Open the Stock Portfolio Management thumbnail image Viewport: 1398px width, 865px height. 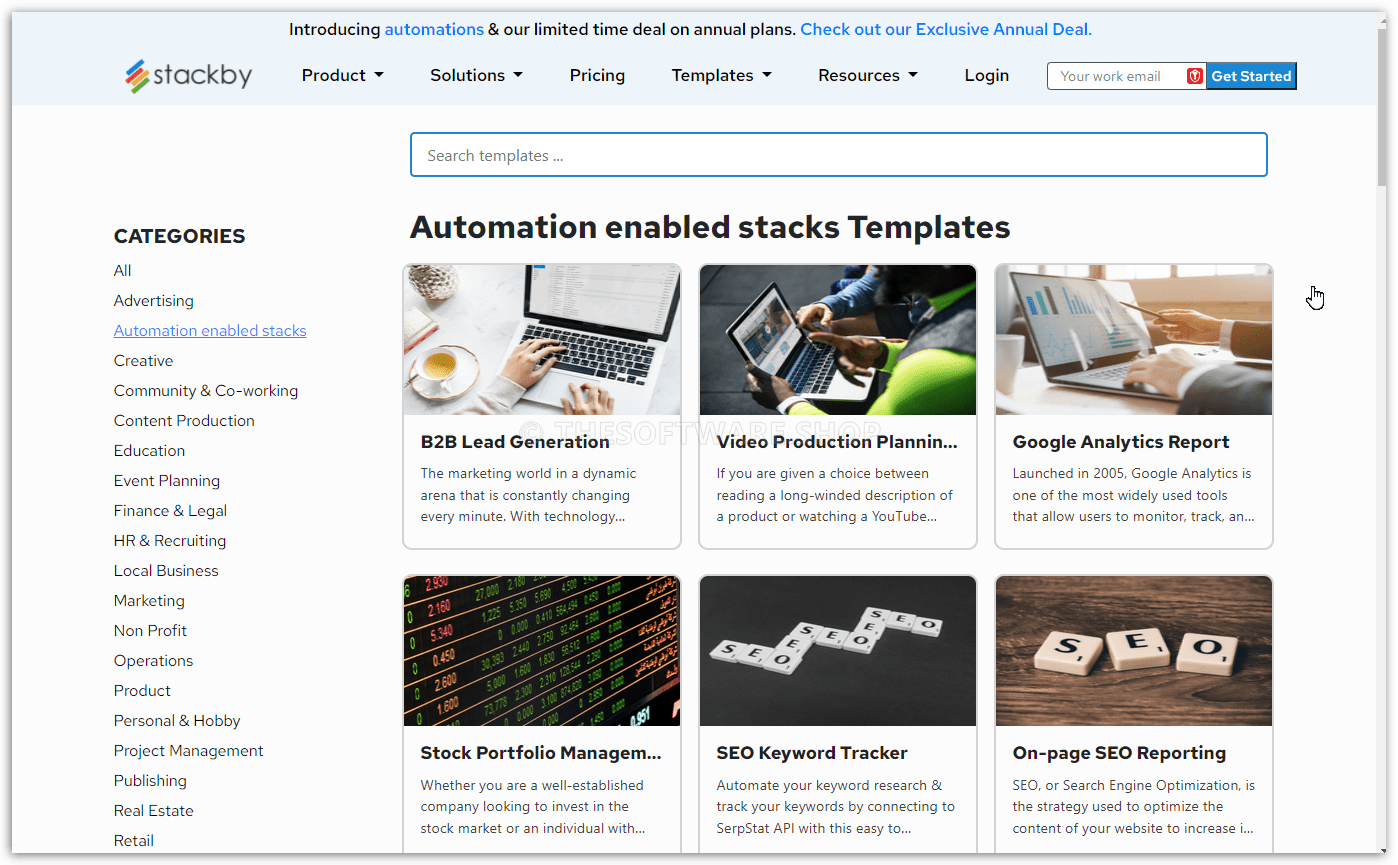click(x=542, y=651)
